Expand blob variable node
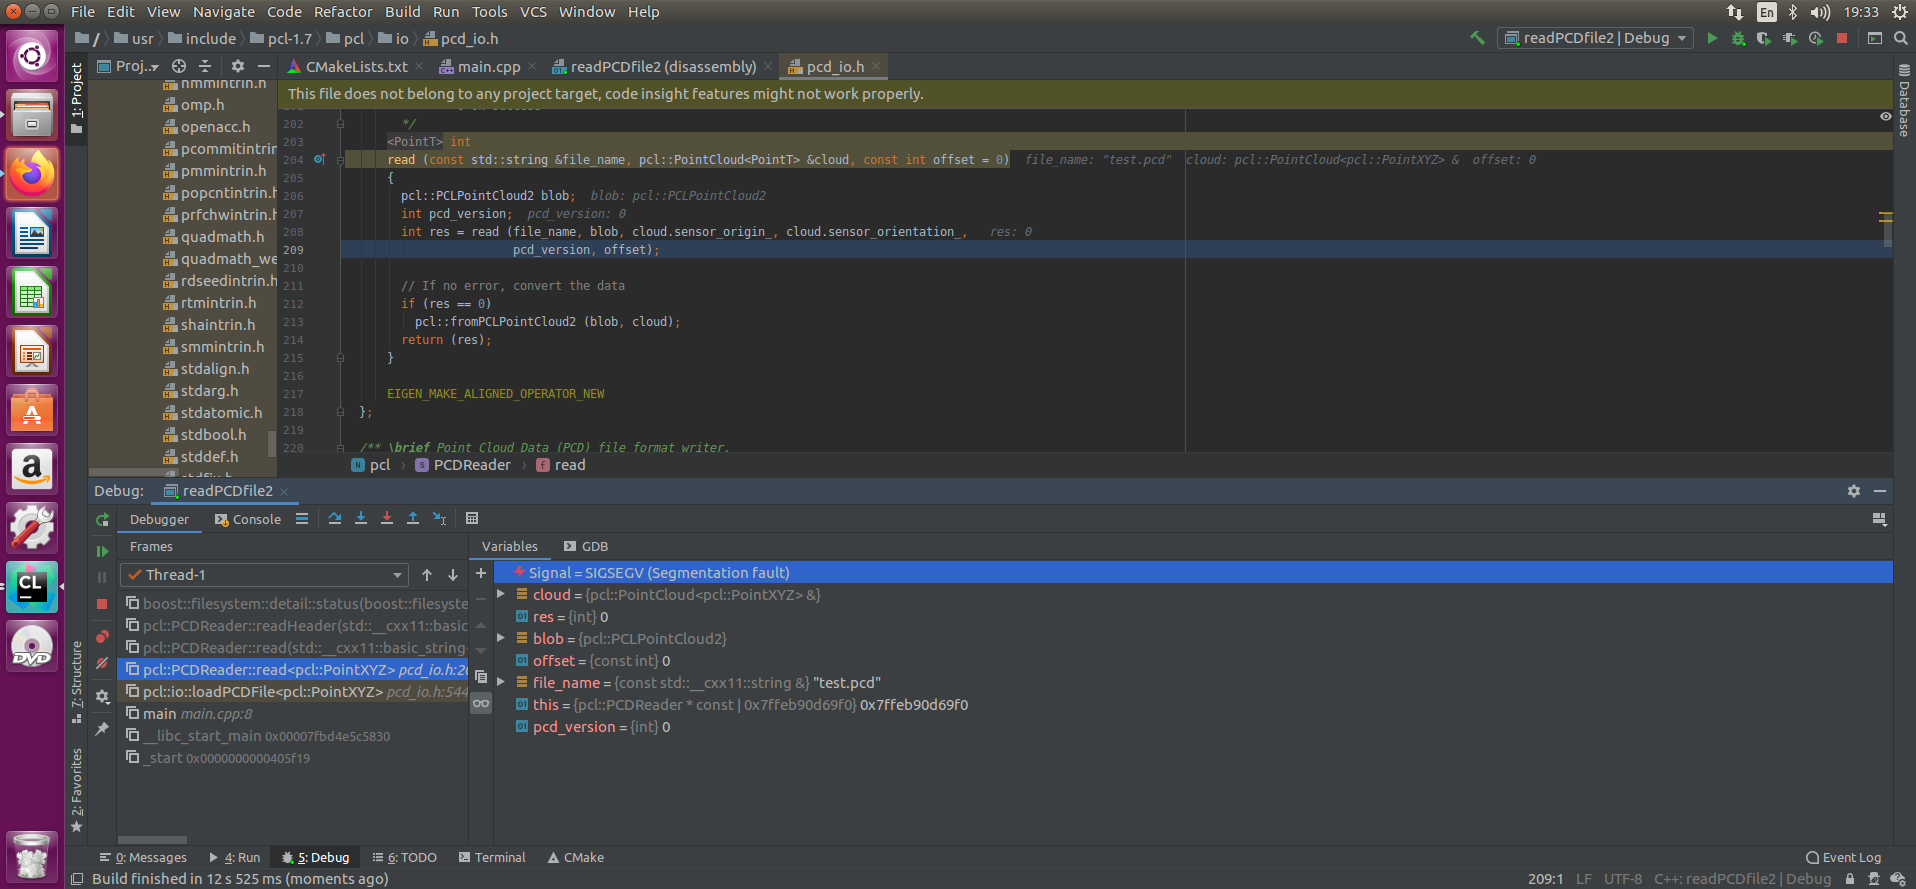The image size is (1916, 889). click(x=501, y=638)
